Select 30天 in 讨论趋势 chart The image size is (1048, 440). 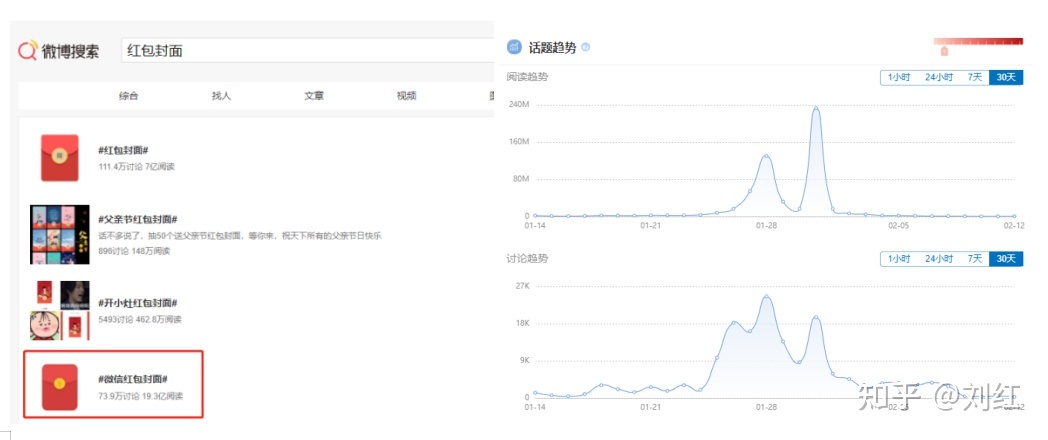[x=1006, y=259]
